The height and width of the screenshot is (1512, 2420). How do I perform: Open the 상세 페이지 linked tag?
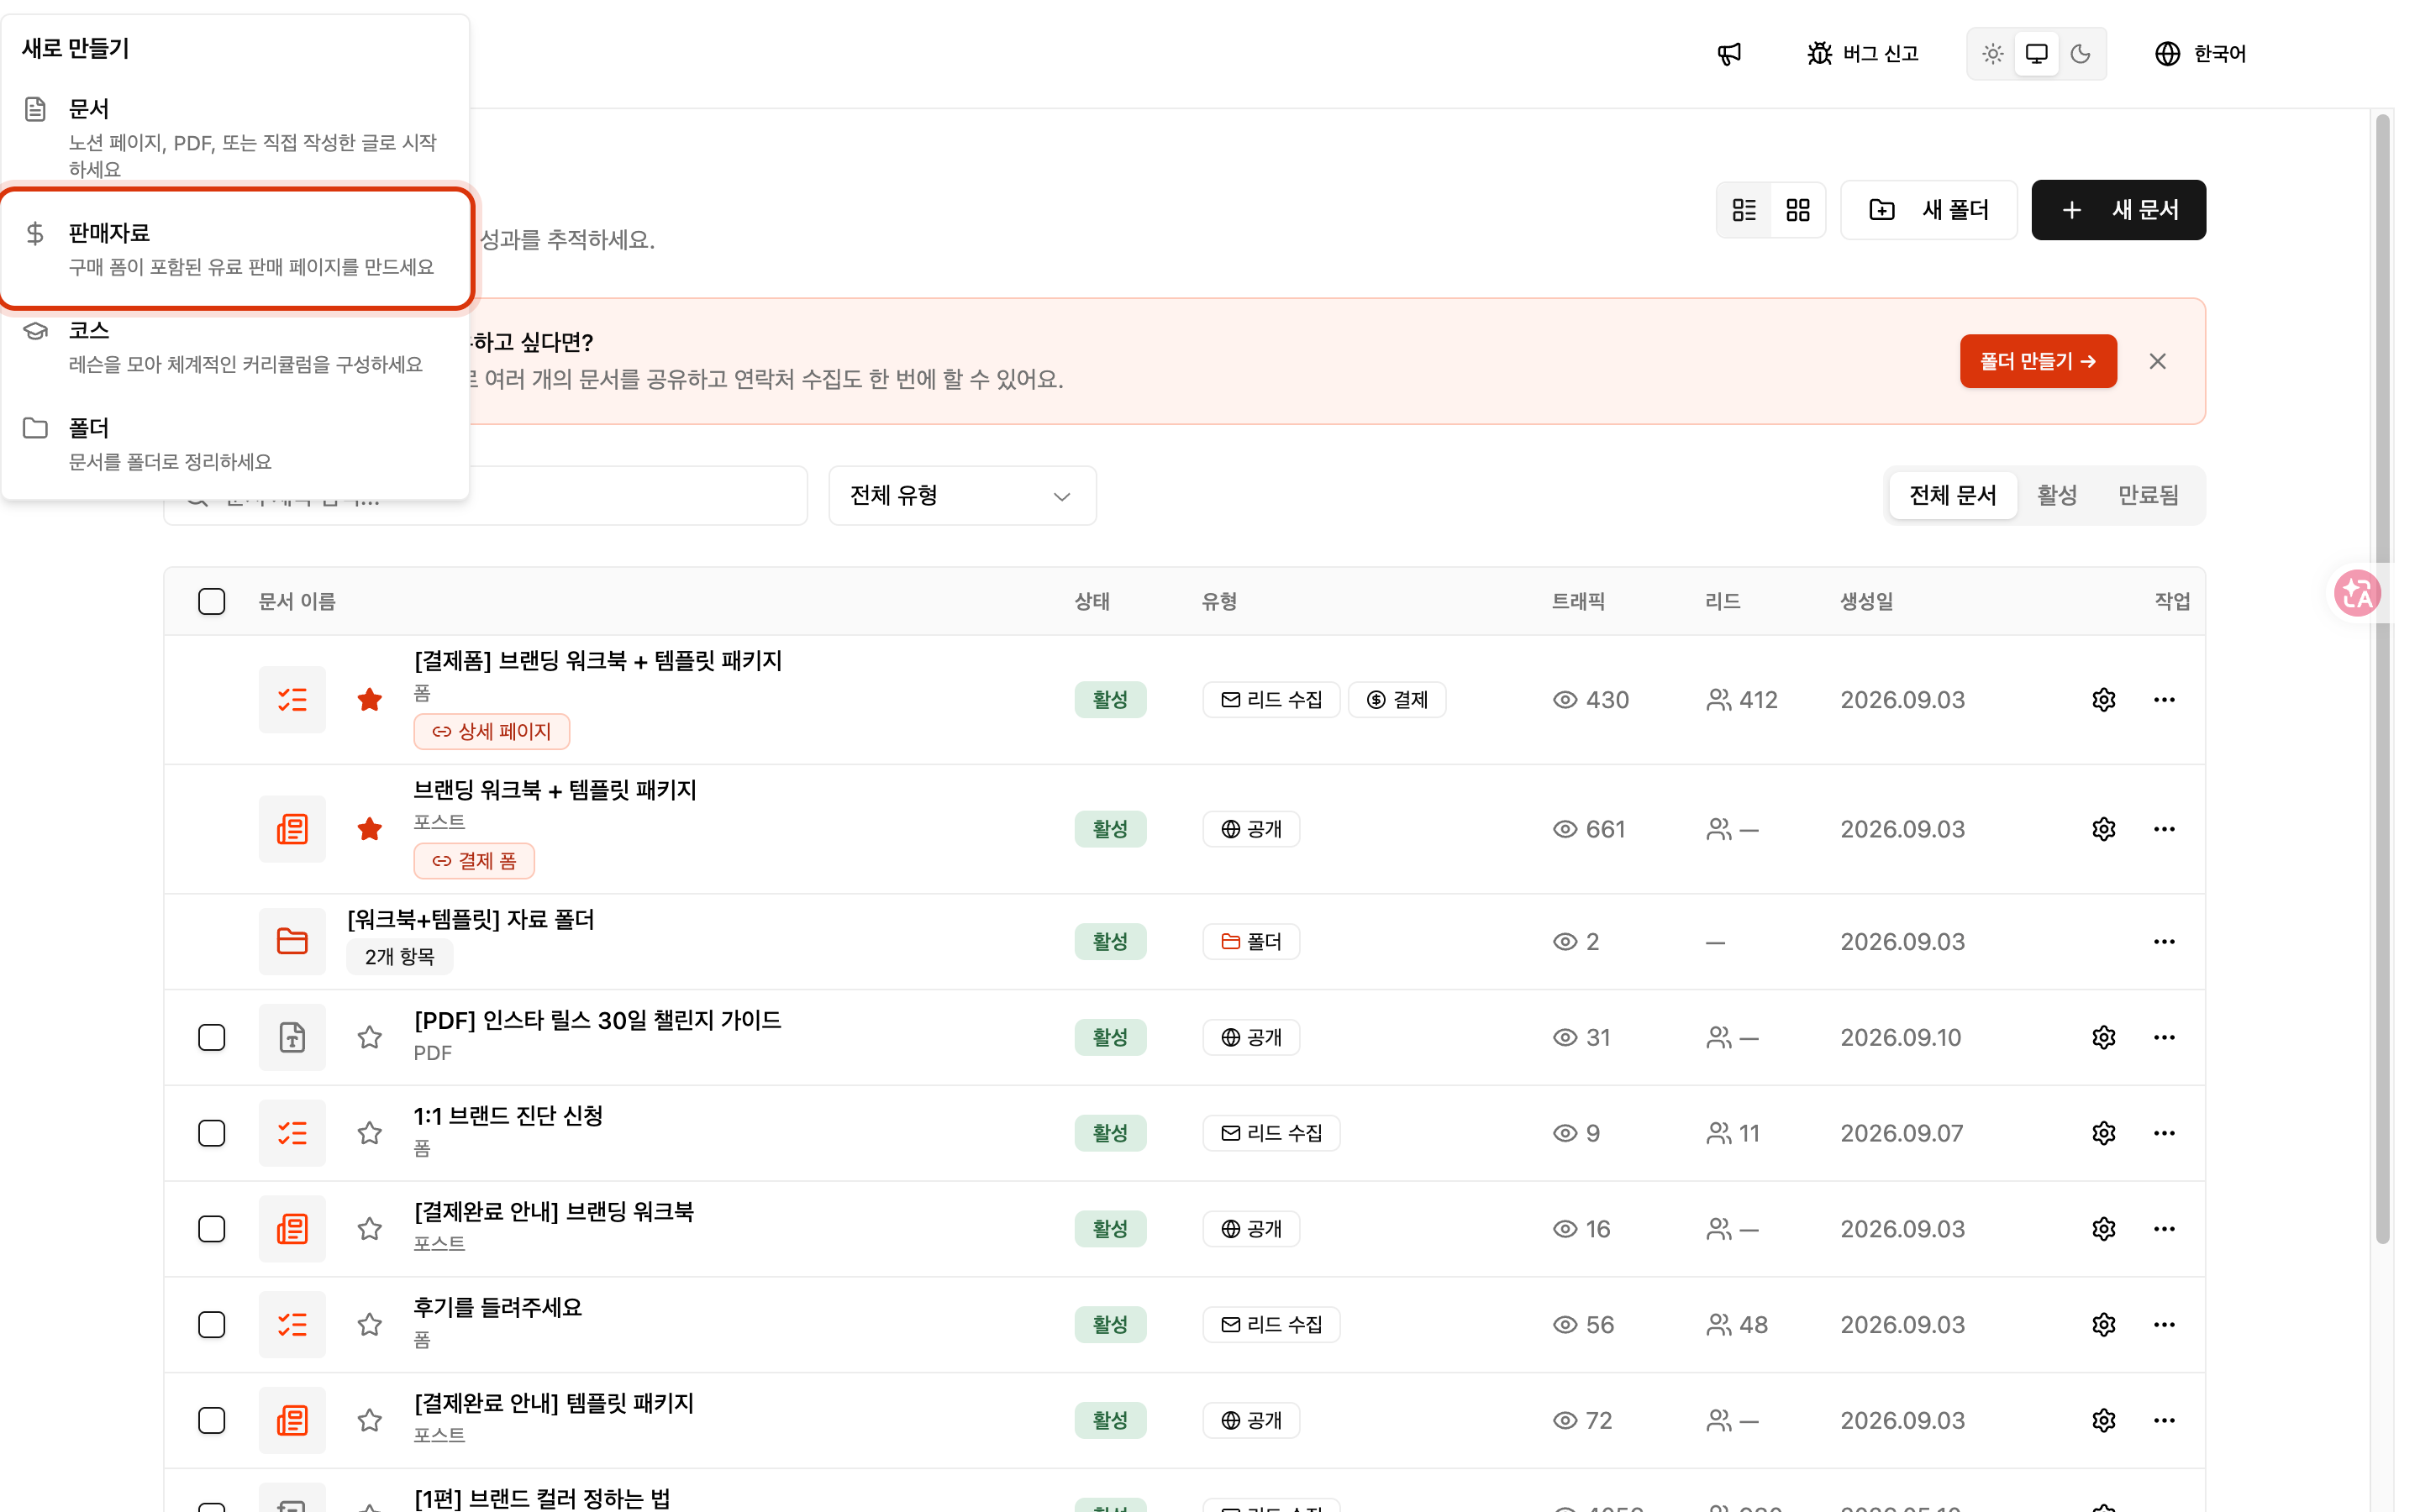(x=491, y=731)
